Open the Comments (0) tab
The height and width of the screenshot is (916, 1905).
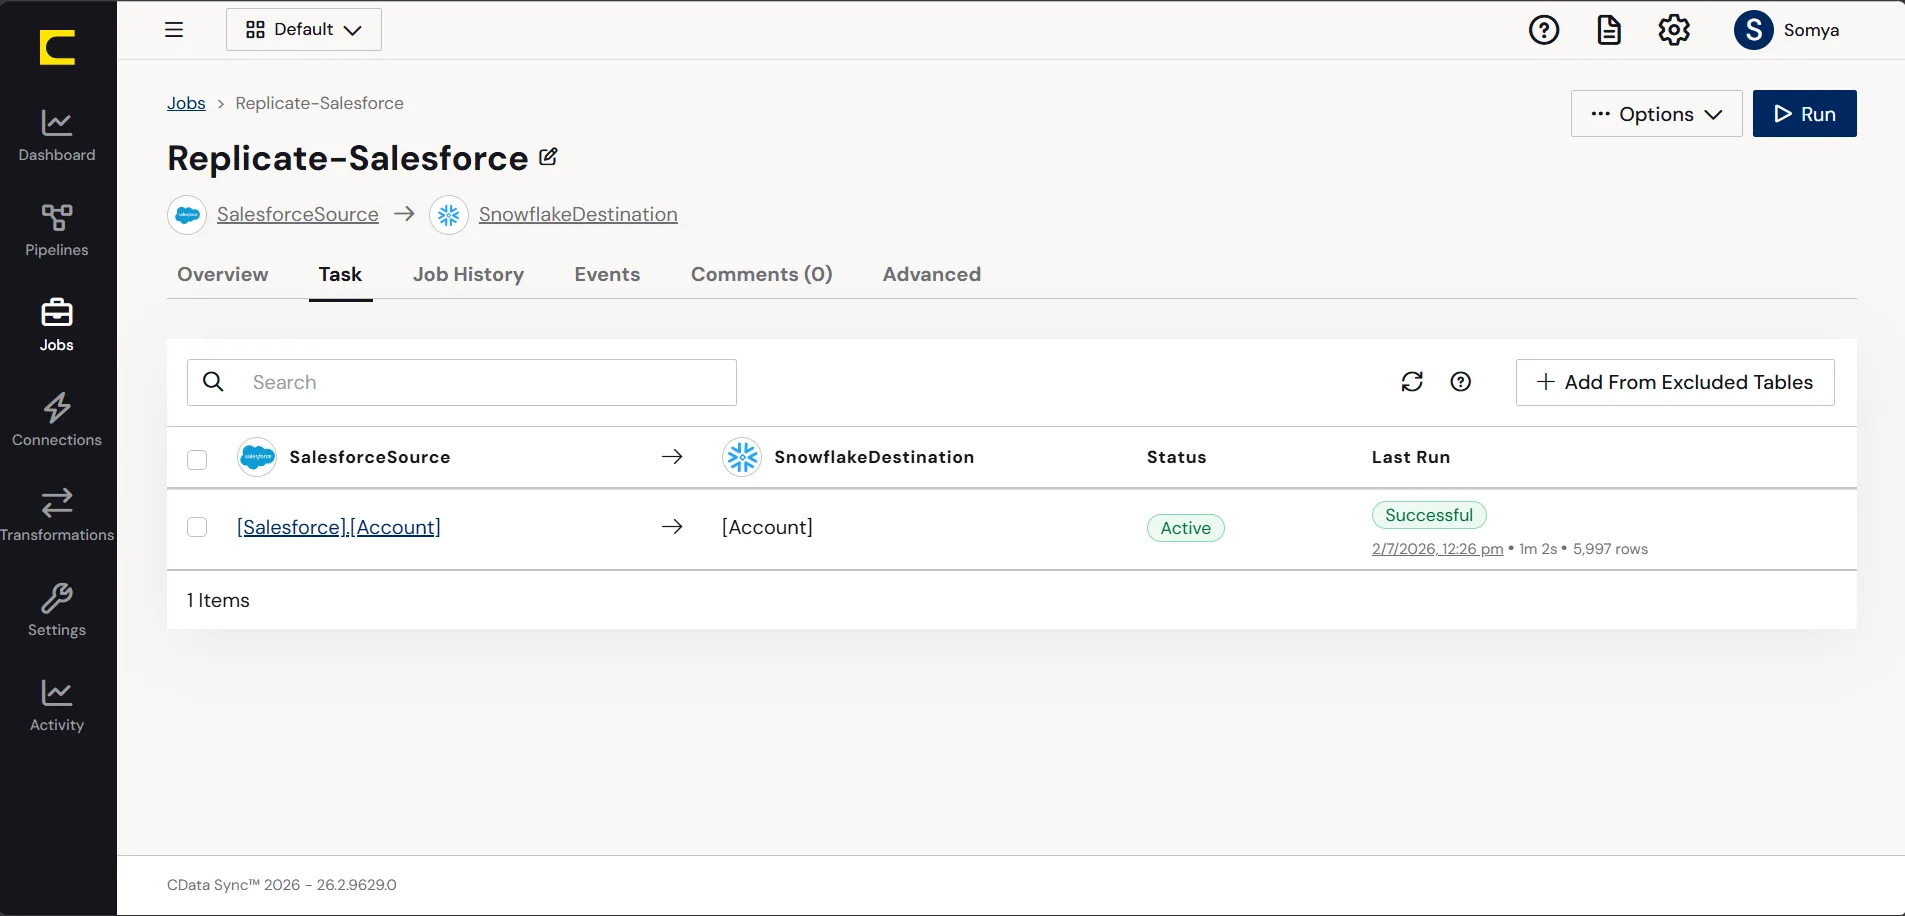click(x=762, y=274)
